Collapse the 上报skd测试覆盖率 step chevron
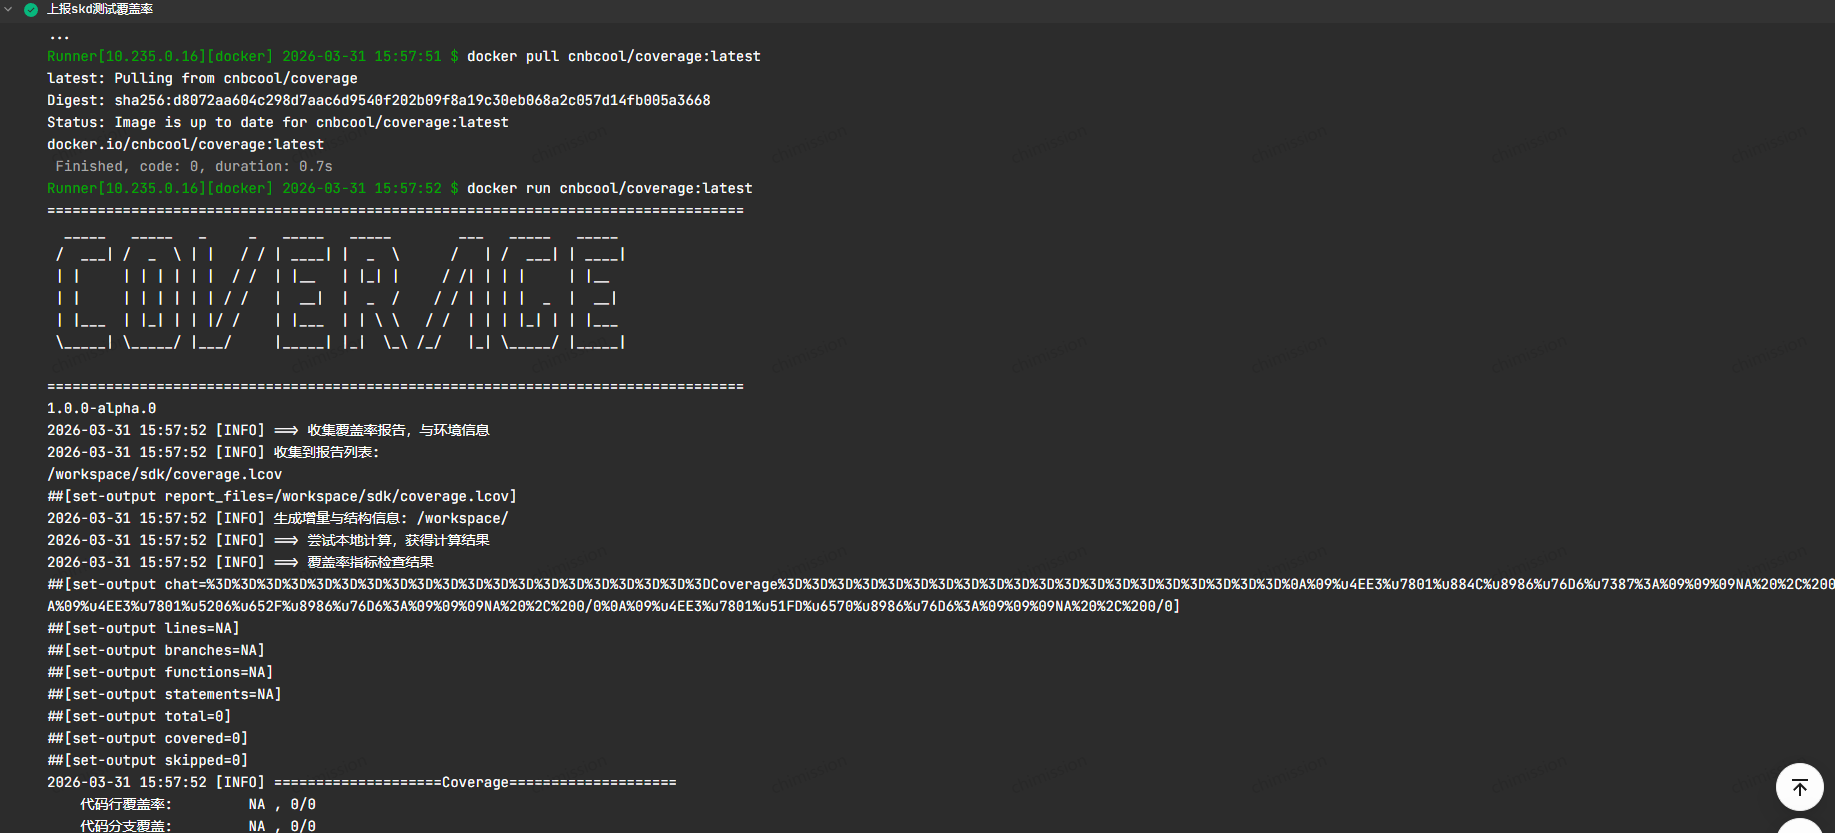This screenshot has width=1835, height=833. pyautogui.click(x=9, y=9)
